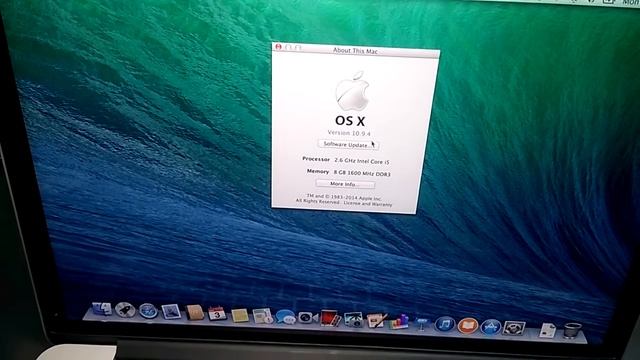Open App Store icon in Dock
This screenshot has height=360, width=640.
click(x=491, y=327)
